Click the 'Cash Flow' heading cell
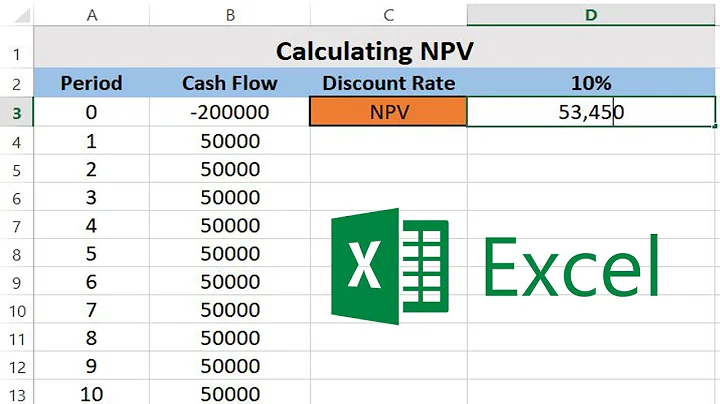Screen dimensions: 720x404 tap(230, 83)
